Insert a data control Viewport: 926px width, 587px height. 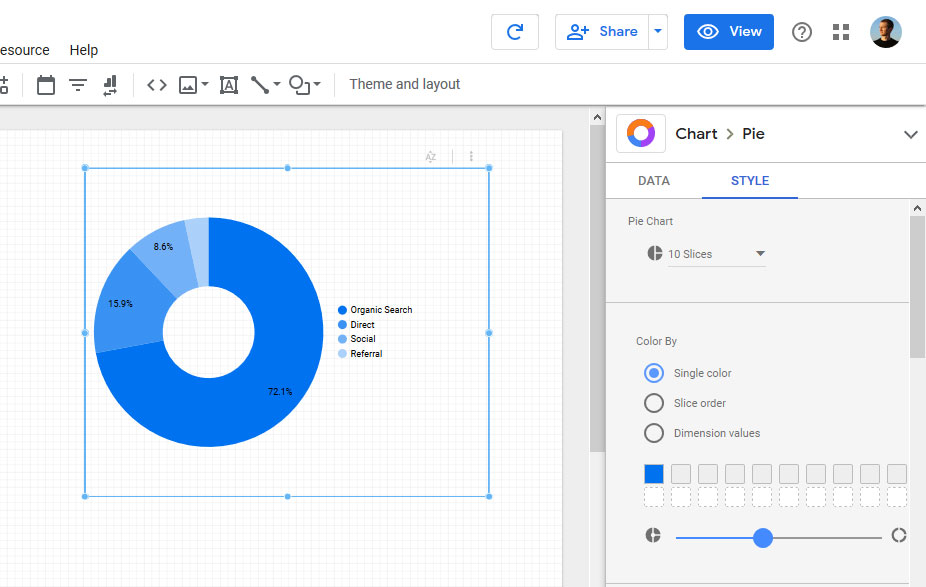pos(110,85)
